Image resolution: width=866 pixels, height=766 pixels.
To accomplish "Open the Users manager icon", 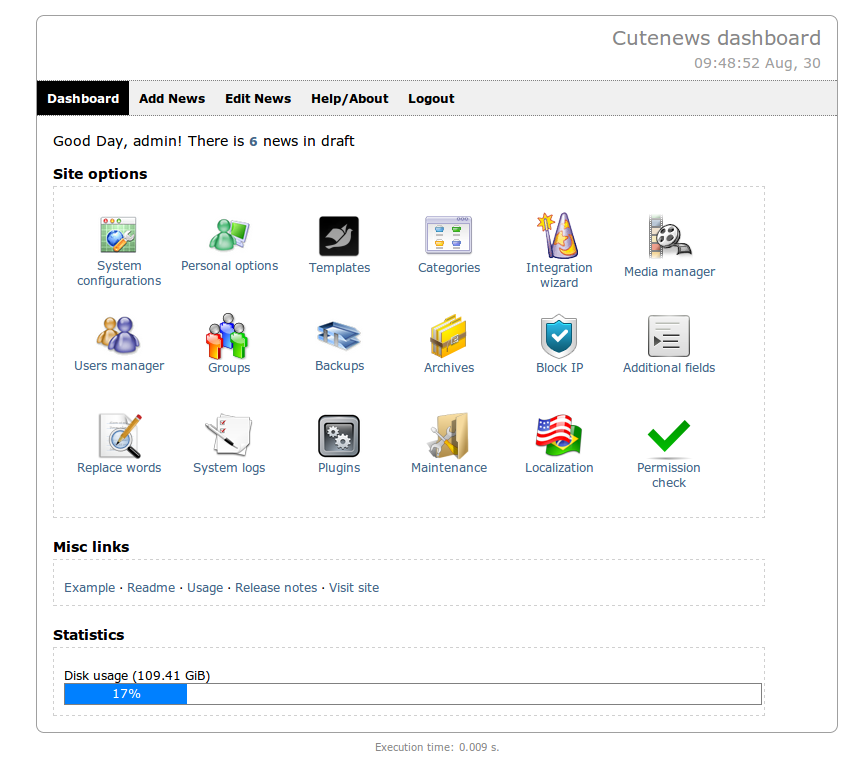I will 119,336.
